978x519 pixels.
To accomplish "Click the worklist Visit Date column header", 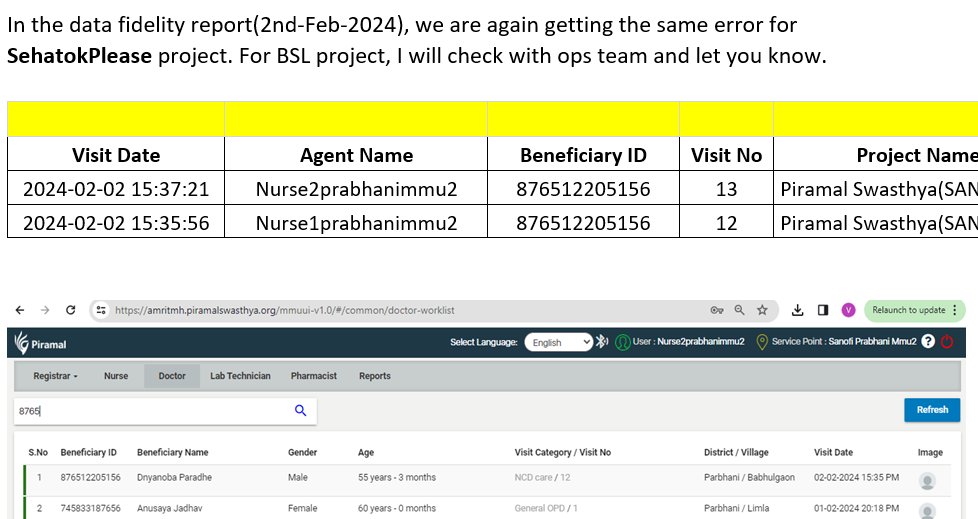I will click(x=833, y=452).
